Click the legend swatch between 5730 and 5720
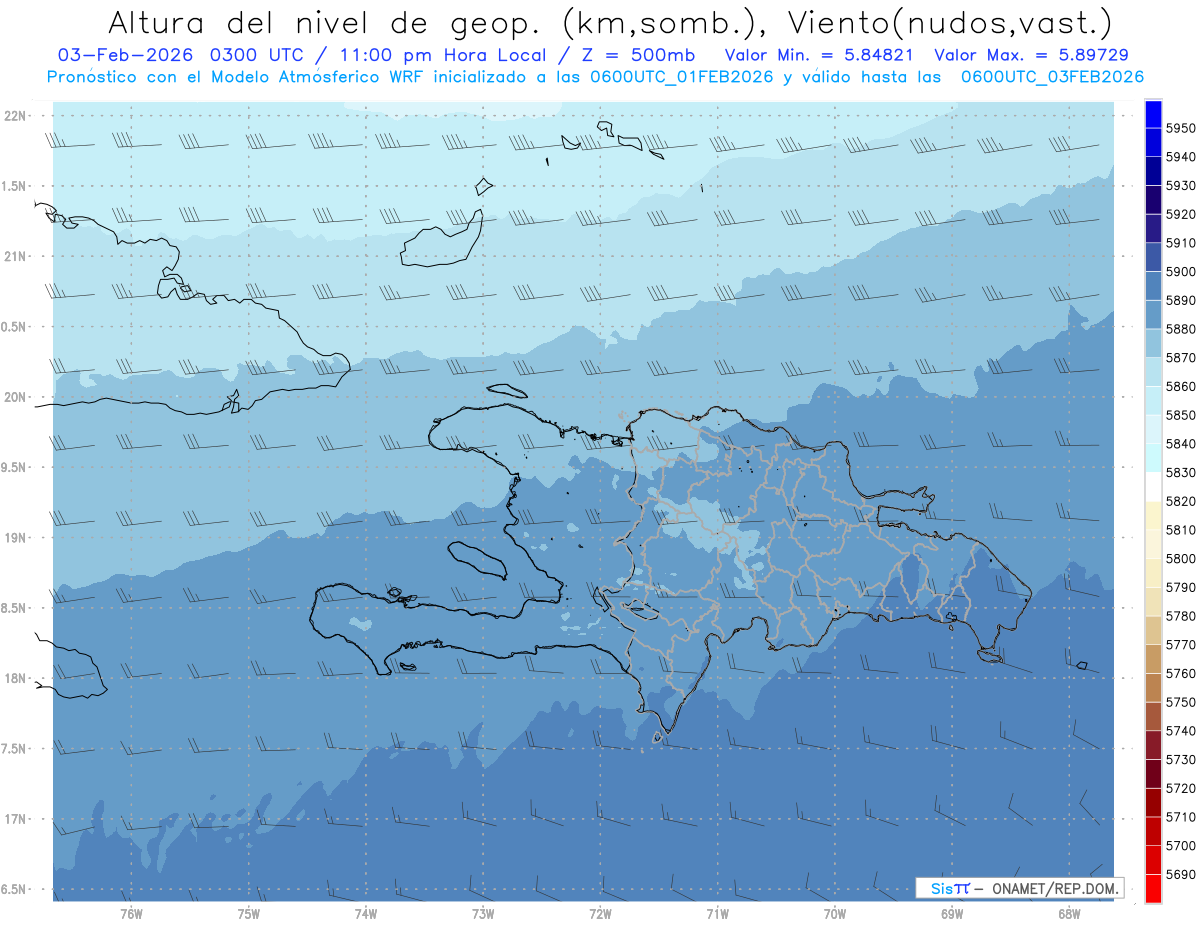 [x=1153, y=774]
